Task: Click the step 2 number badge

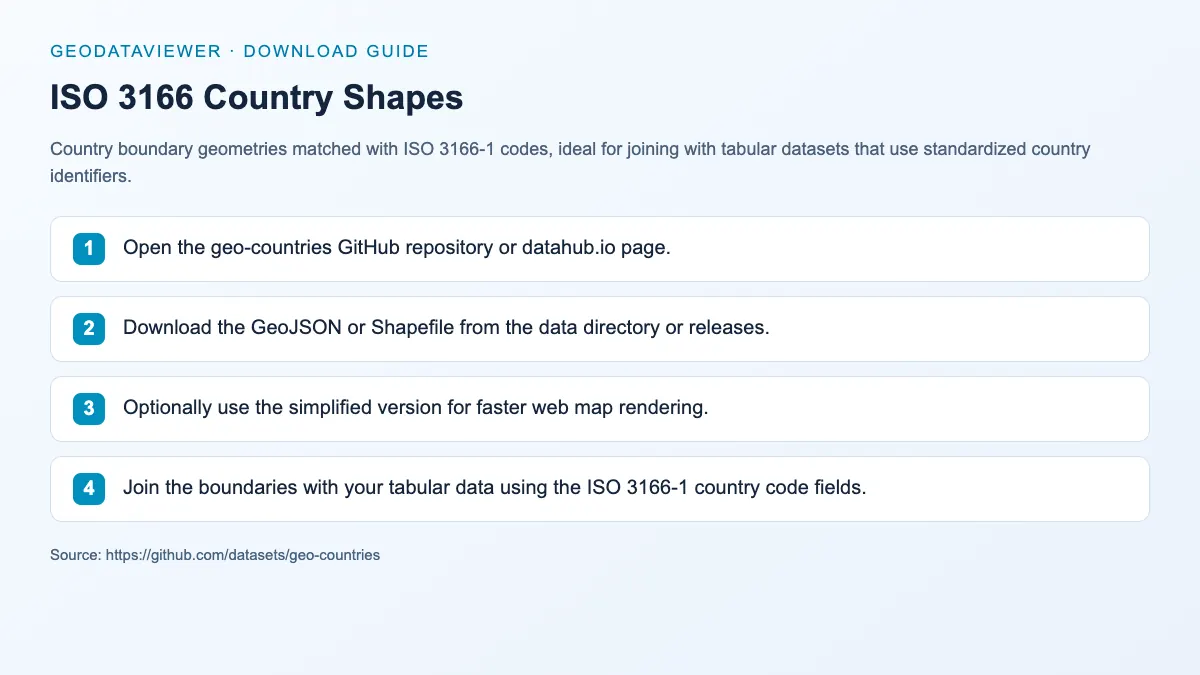Action: [89, 328]
